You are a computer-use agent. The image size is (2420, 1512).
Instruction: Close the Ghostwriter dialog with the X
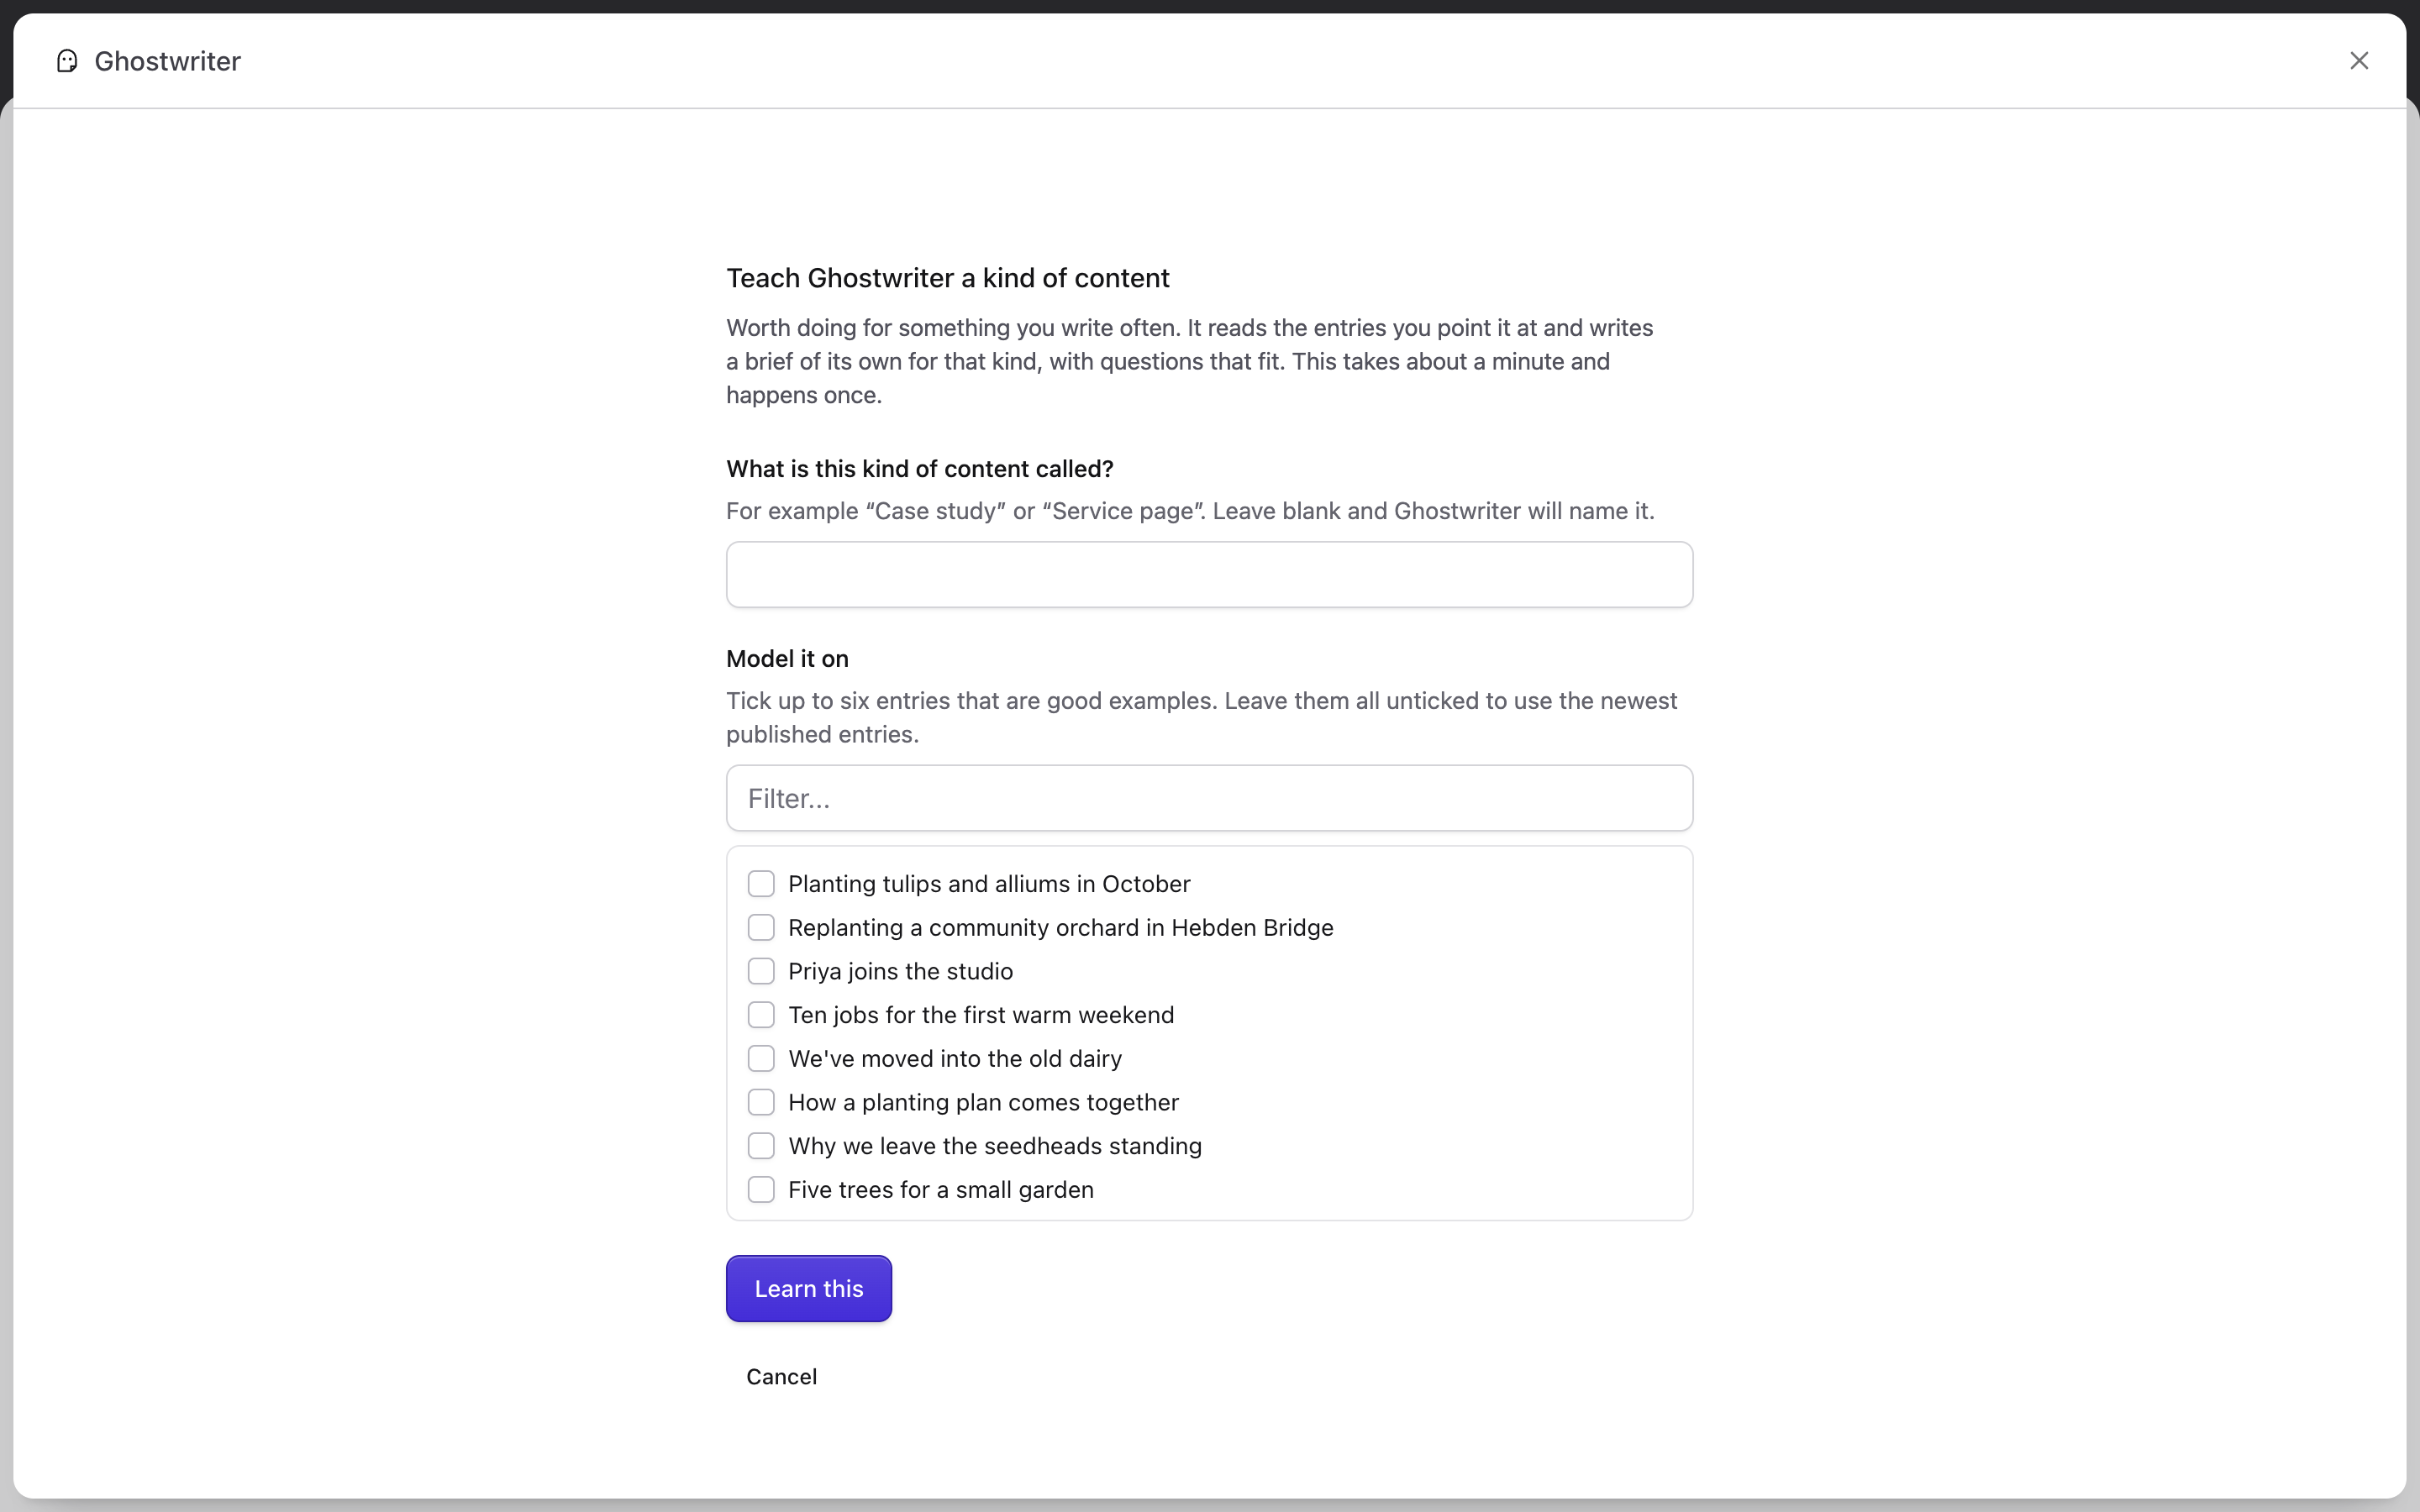click(x=2359, y=61)
